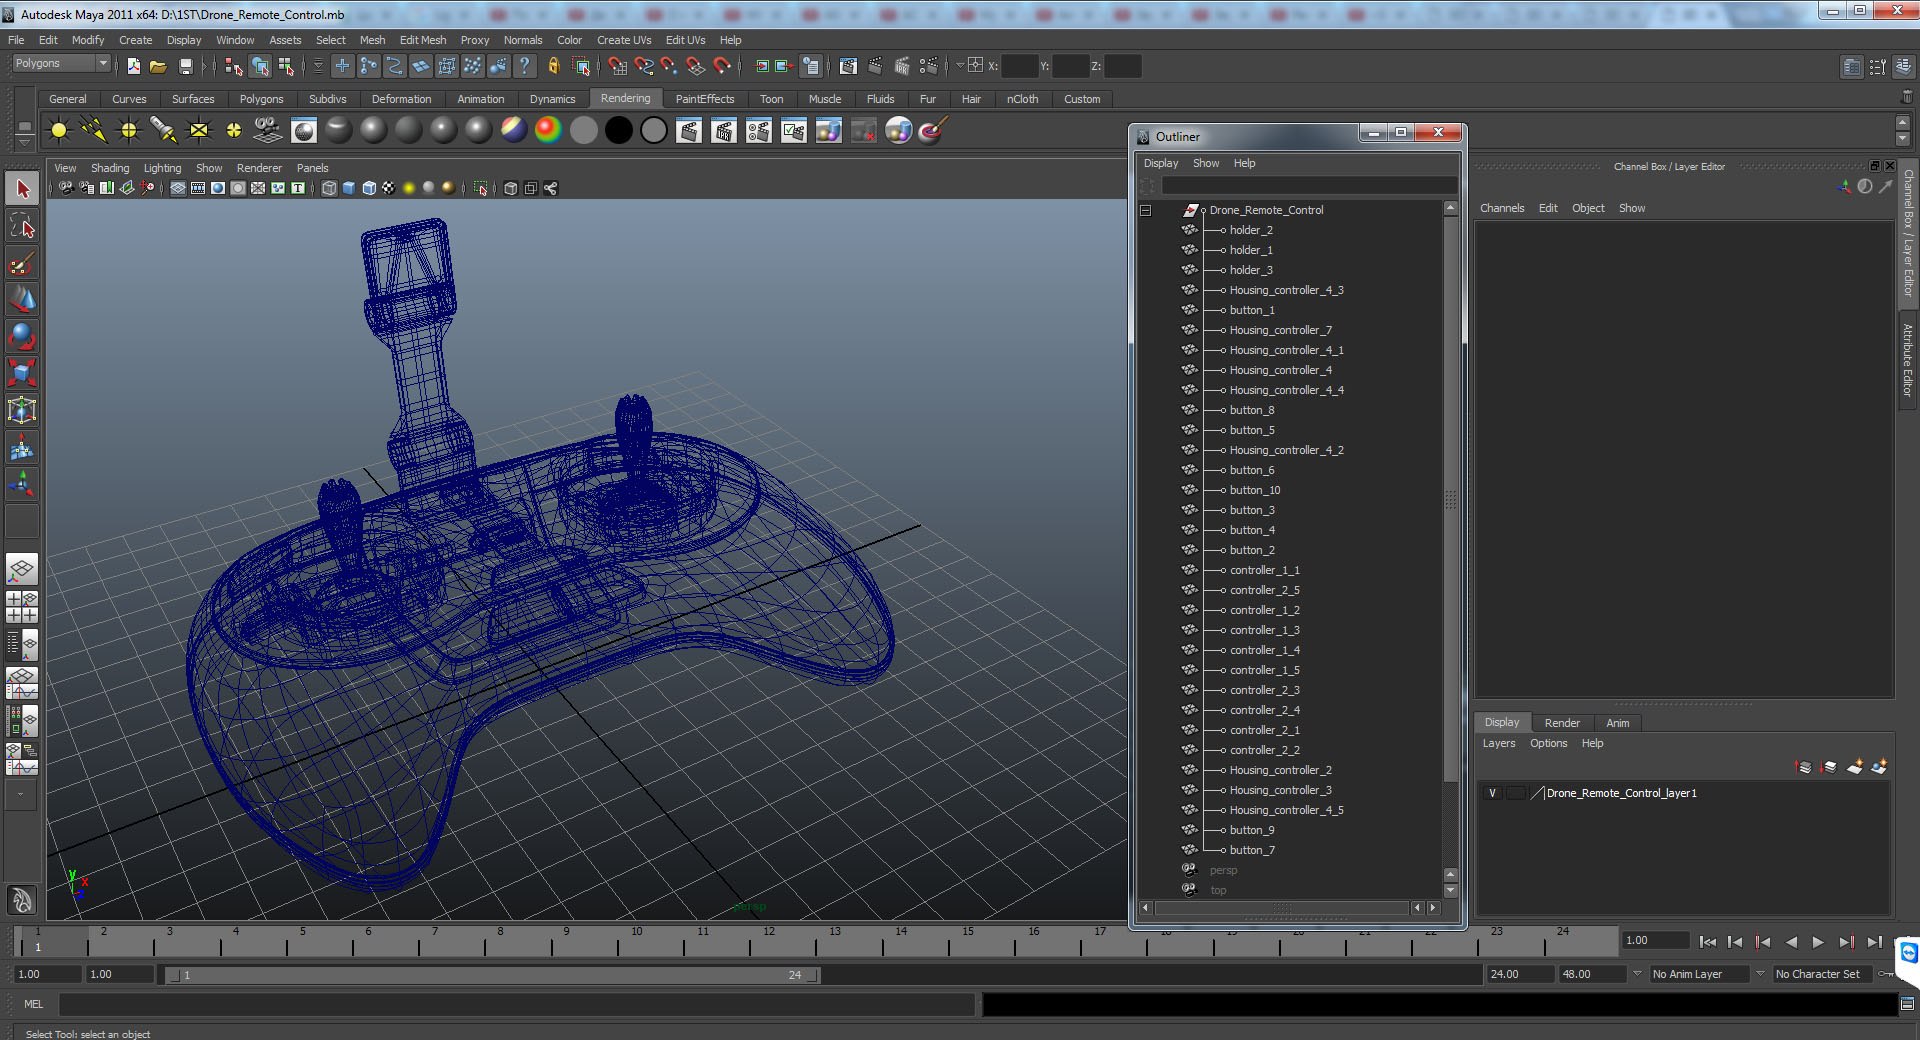Open the Panels menu in the viewport

click(312, 168)
